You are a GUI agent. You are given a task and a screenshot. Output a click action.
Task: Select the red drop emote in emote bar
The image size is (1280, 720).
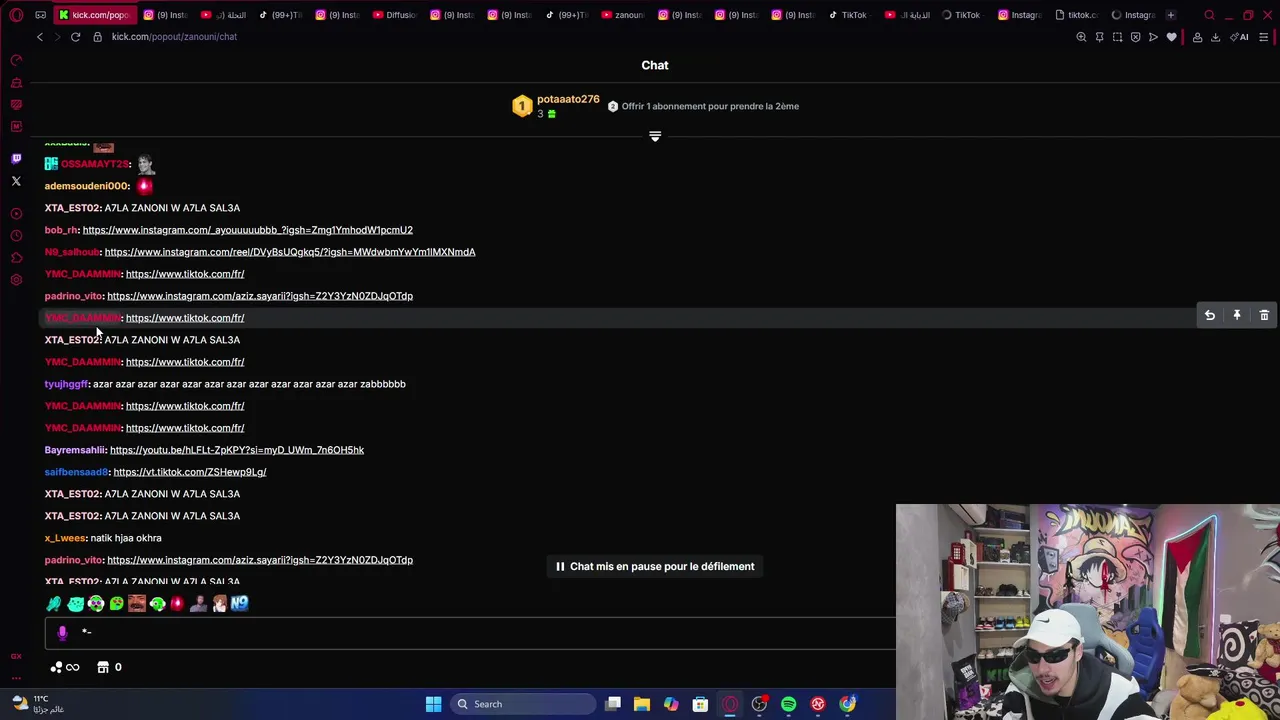(178, 603)
